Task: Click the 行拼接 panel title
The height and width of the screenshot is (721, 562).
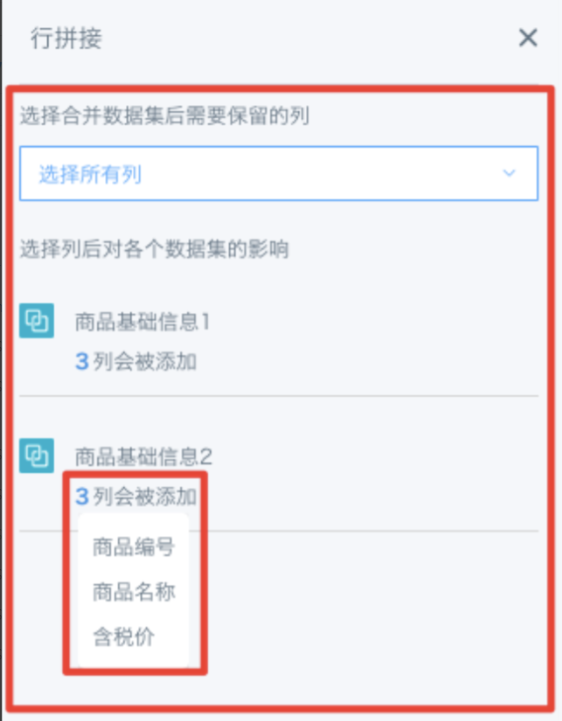Action: tap(66, 38)
